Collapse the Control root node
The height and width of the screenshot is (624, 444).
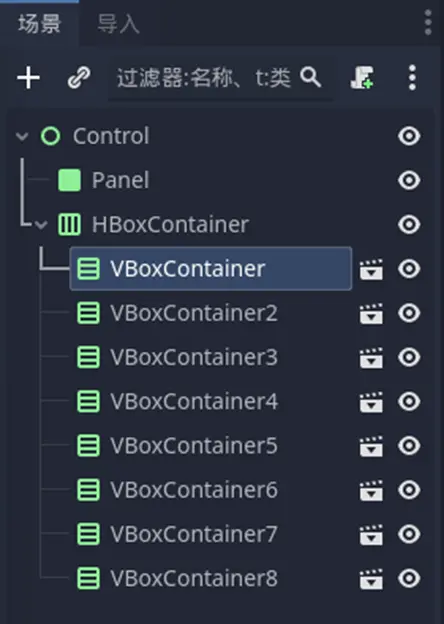tap(22, 136)
